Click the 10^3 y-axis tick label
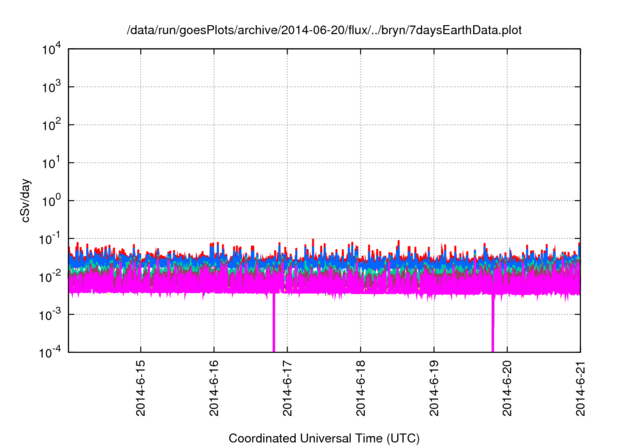The image size is (640, 448). pyautogui.click(x=51, y=87)
